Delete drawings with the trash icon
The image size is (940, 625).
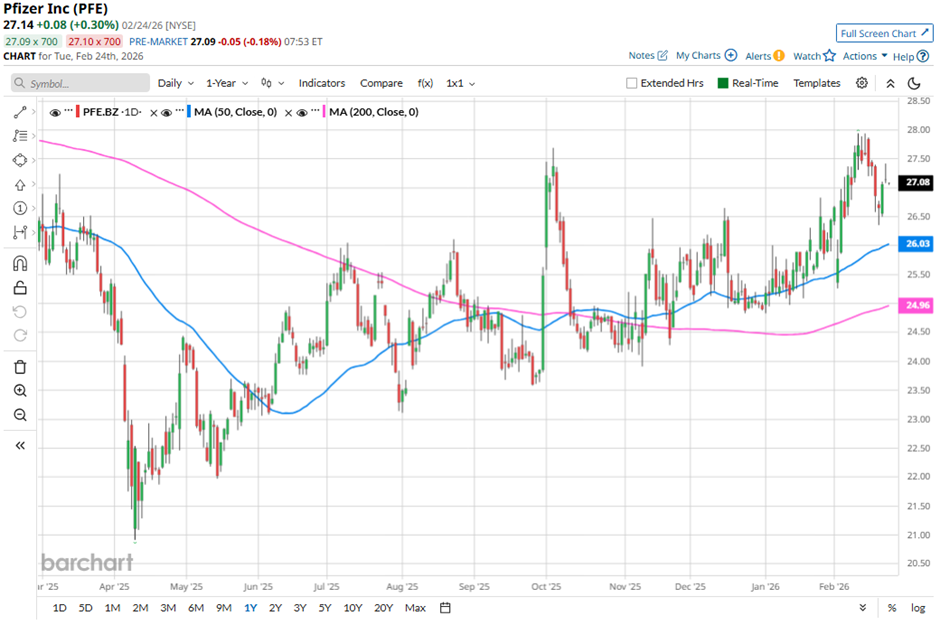tap(20, 367)
